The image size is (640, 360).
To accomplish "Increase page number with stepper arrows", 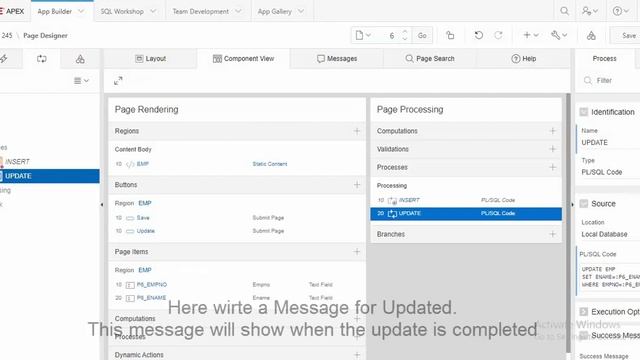I will point(405,32).
